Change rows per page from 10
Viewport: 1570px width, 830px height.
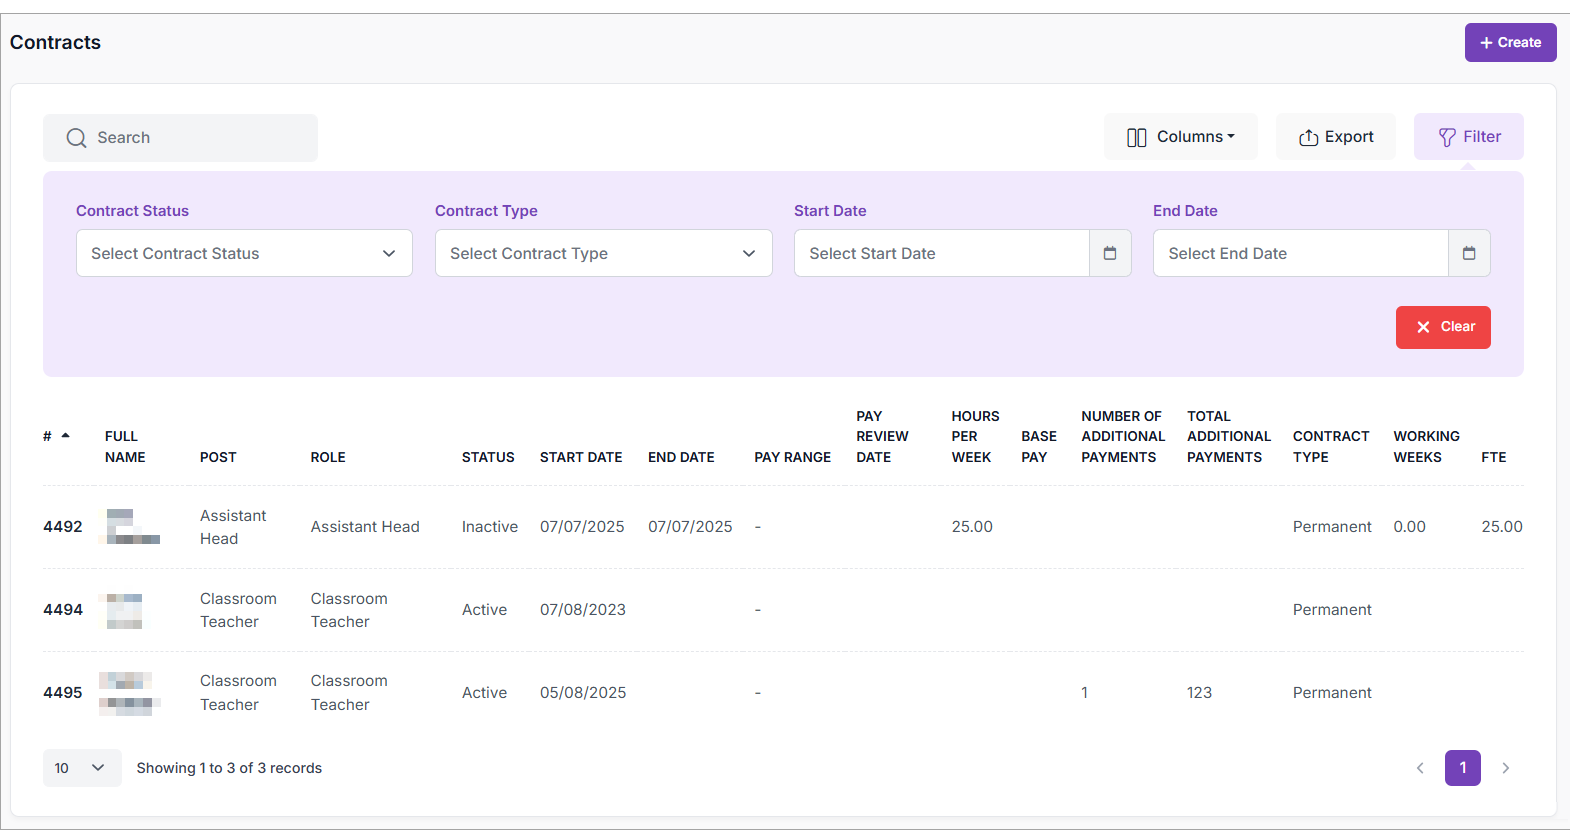pos(81,768)
